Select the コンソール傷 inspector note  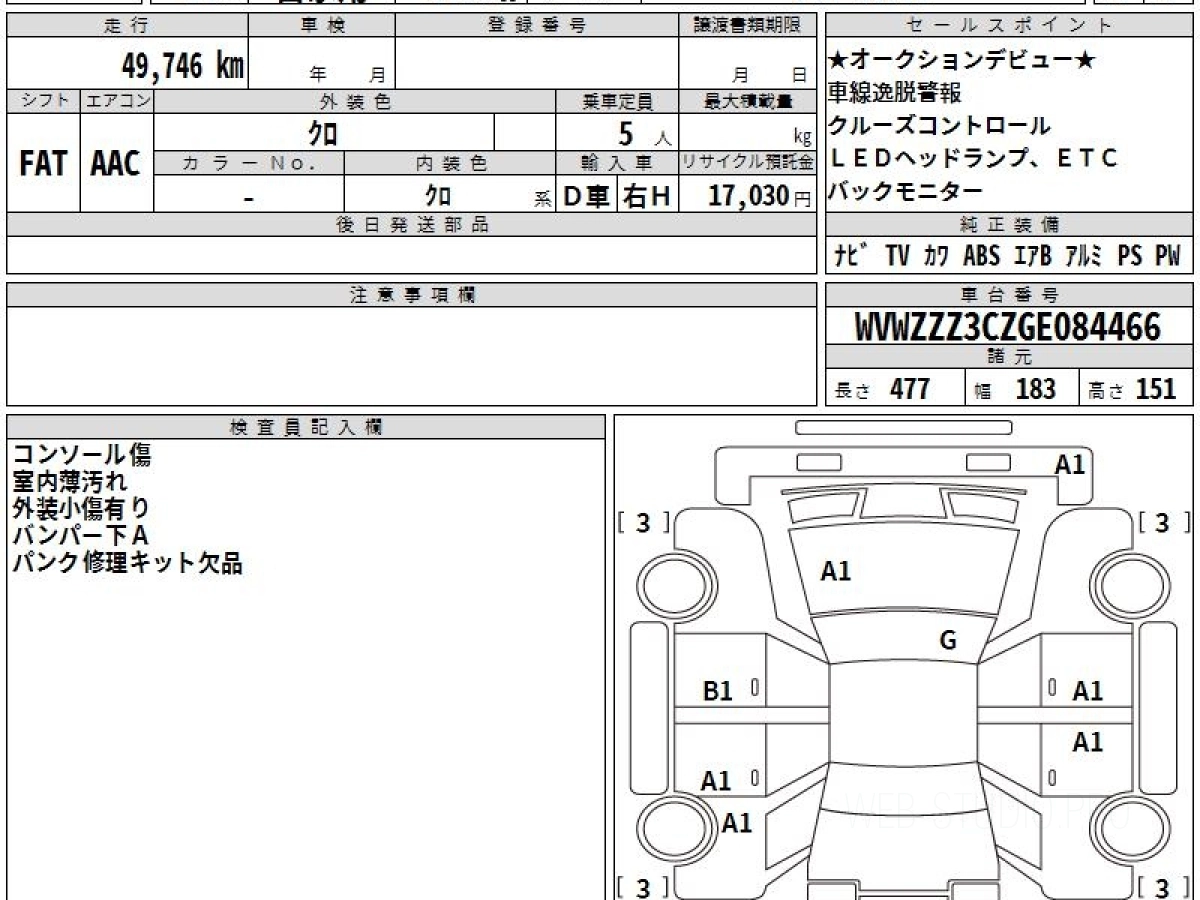coord(82,455)
